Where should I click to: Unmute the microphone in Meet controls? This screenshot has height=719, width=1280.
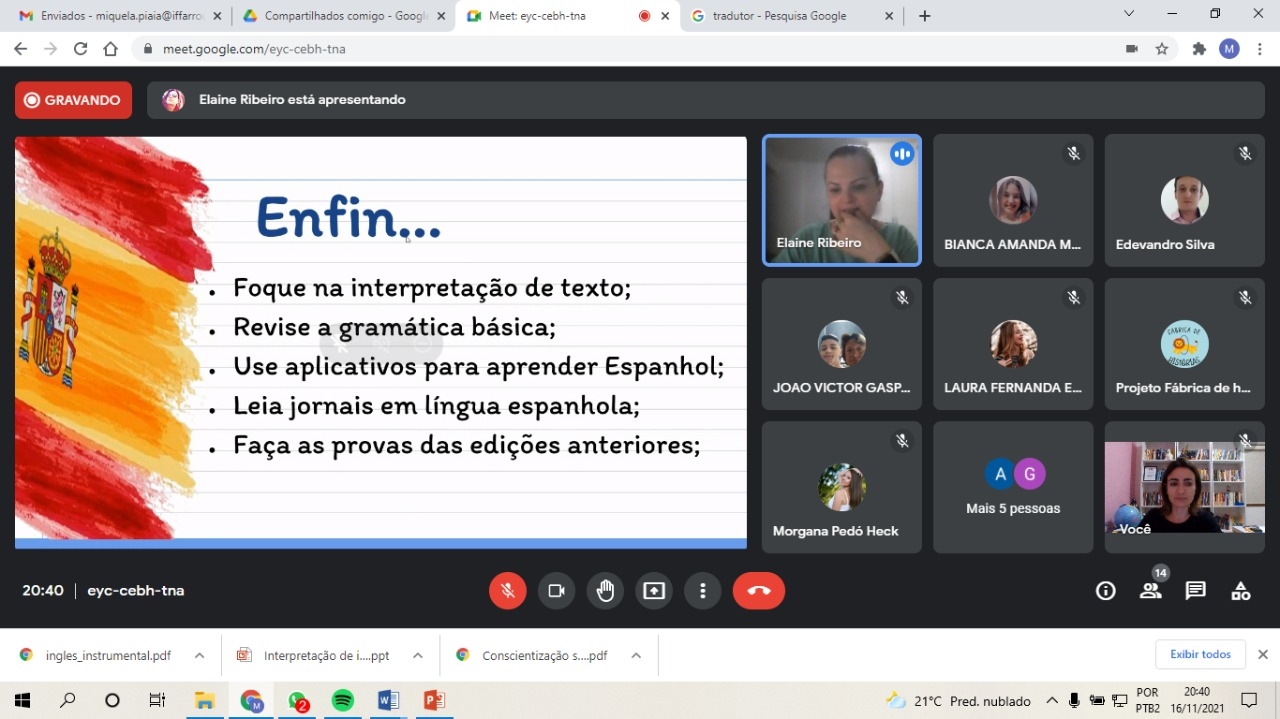click(x=508, y=591)
